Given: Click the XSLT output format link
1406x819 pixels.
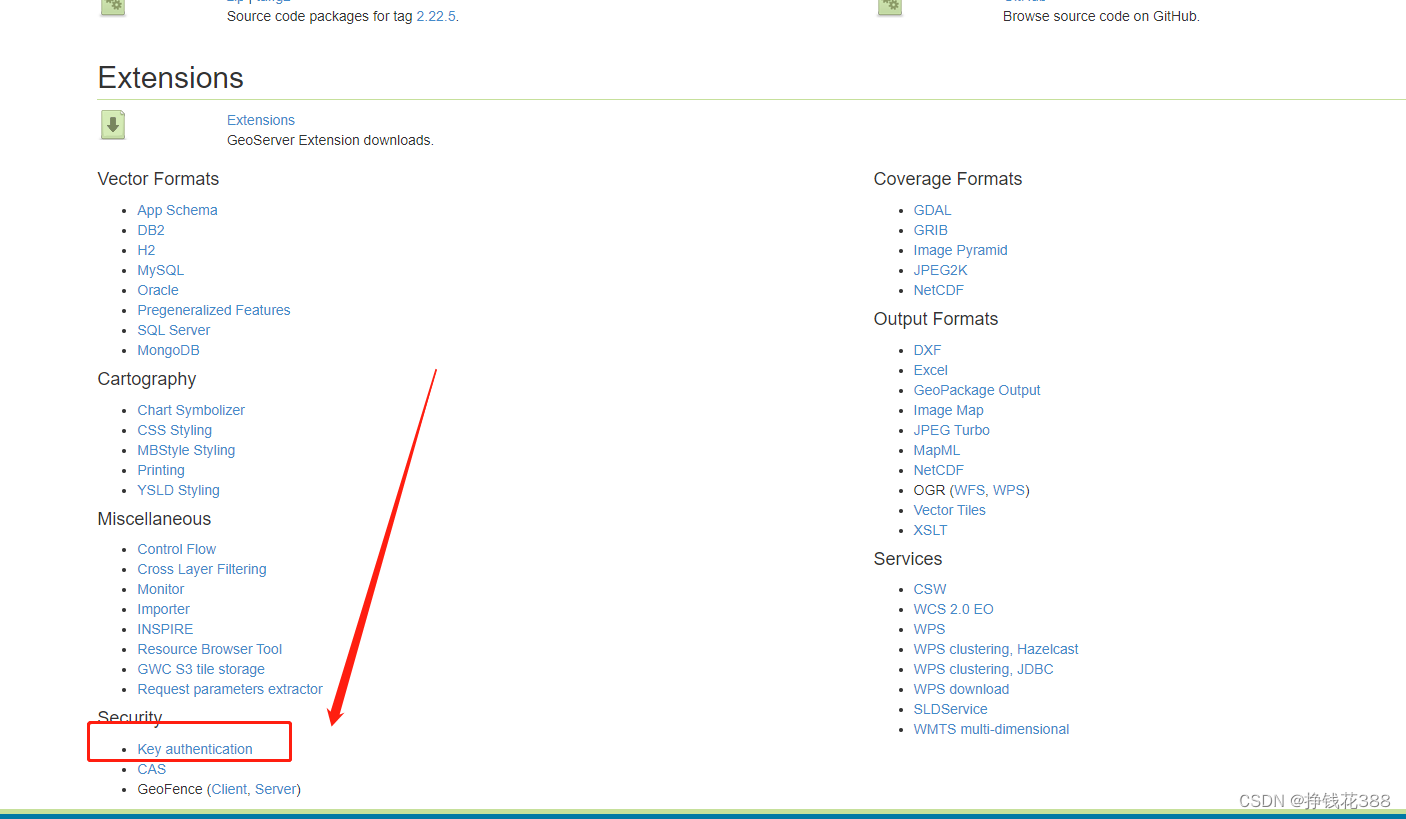Looking at the screenshot, I should pos(930,530).
